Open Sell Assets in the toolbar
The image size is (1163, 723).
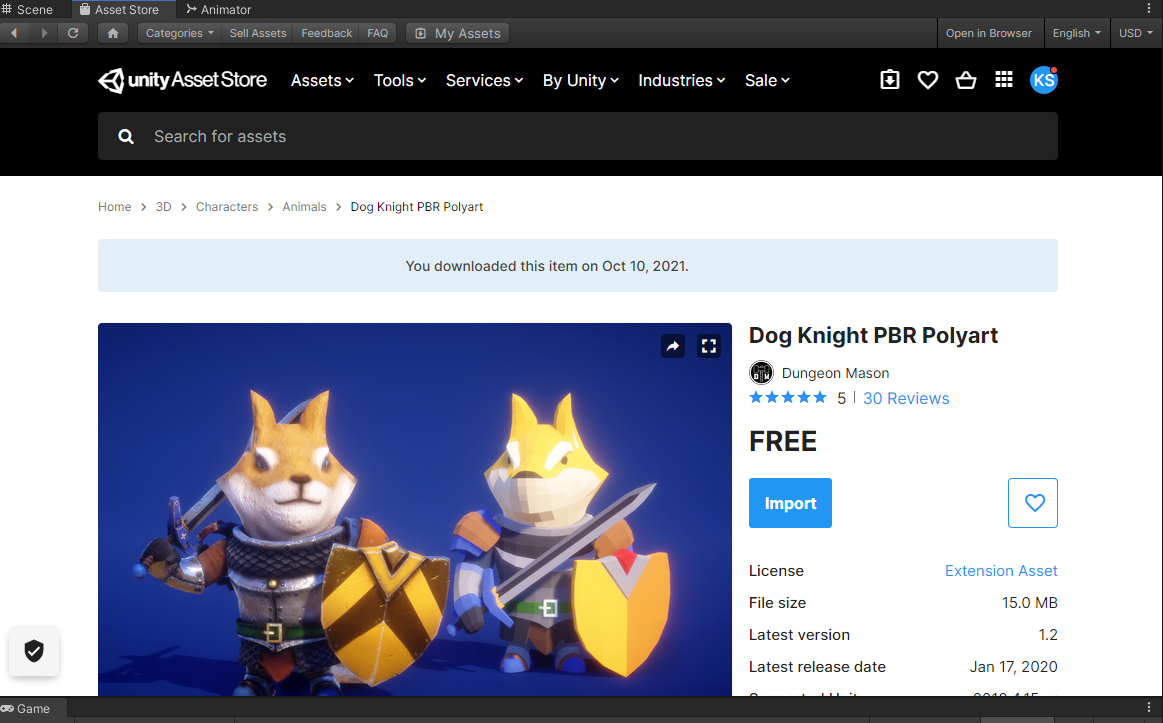click(x=257, y=33)
